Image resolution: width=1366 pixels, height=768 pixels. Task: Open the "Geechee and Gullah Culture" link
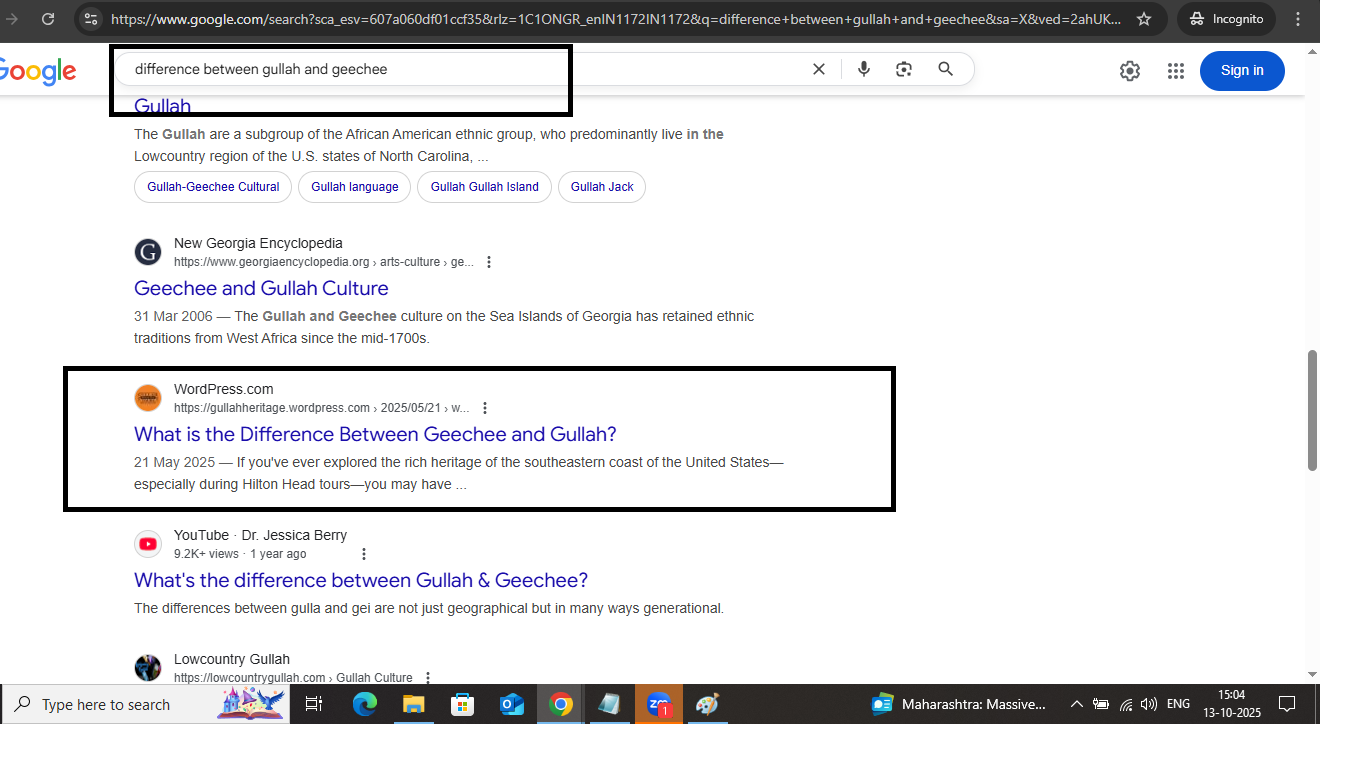261,288
